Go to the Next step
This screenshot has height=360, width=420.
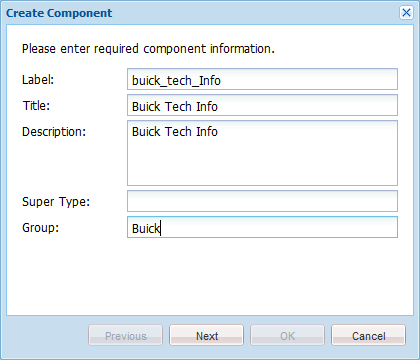(x=207, y=335)
